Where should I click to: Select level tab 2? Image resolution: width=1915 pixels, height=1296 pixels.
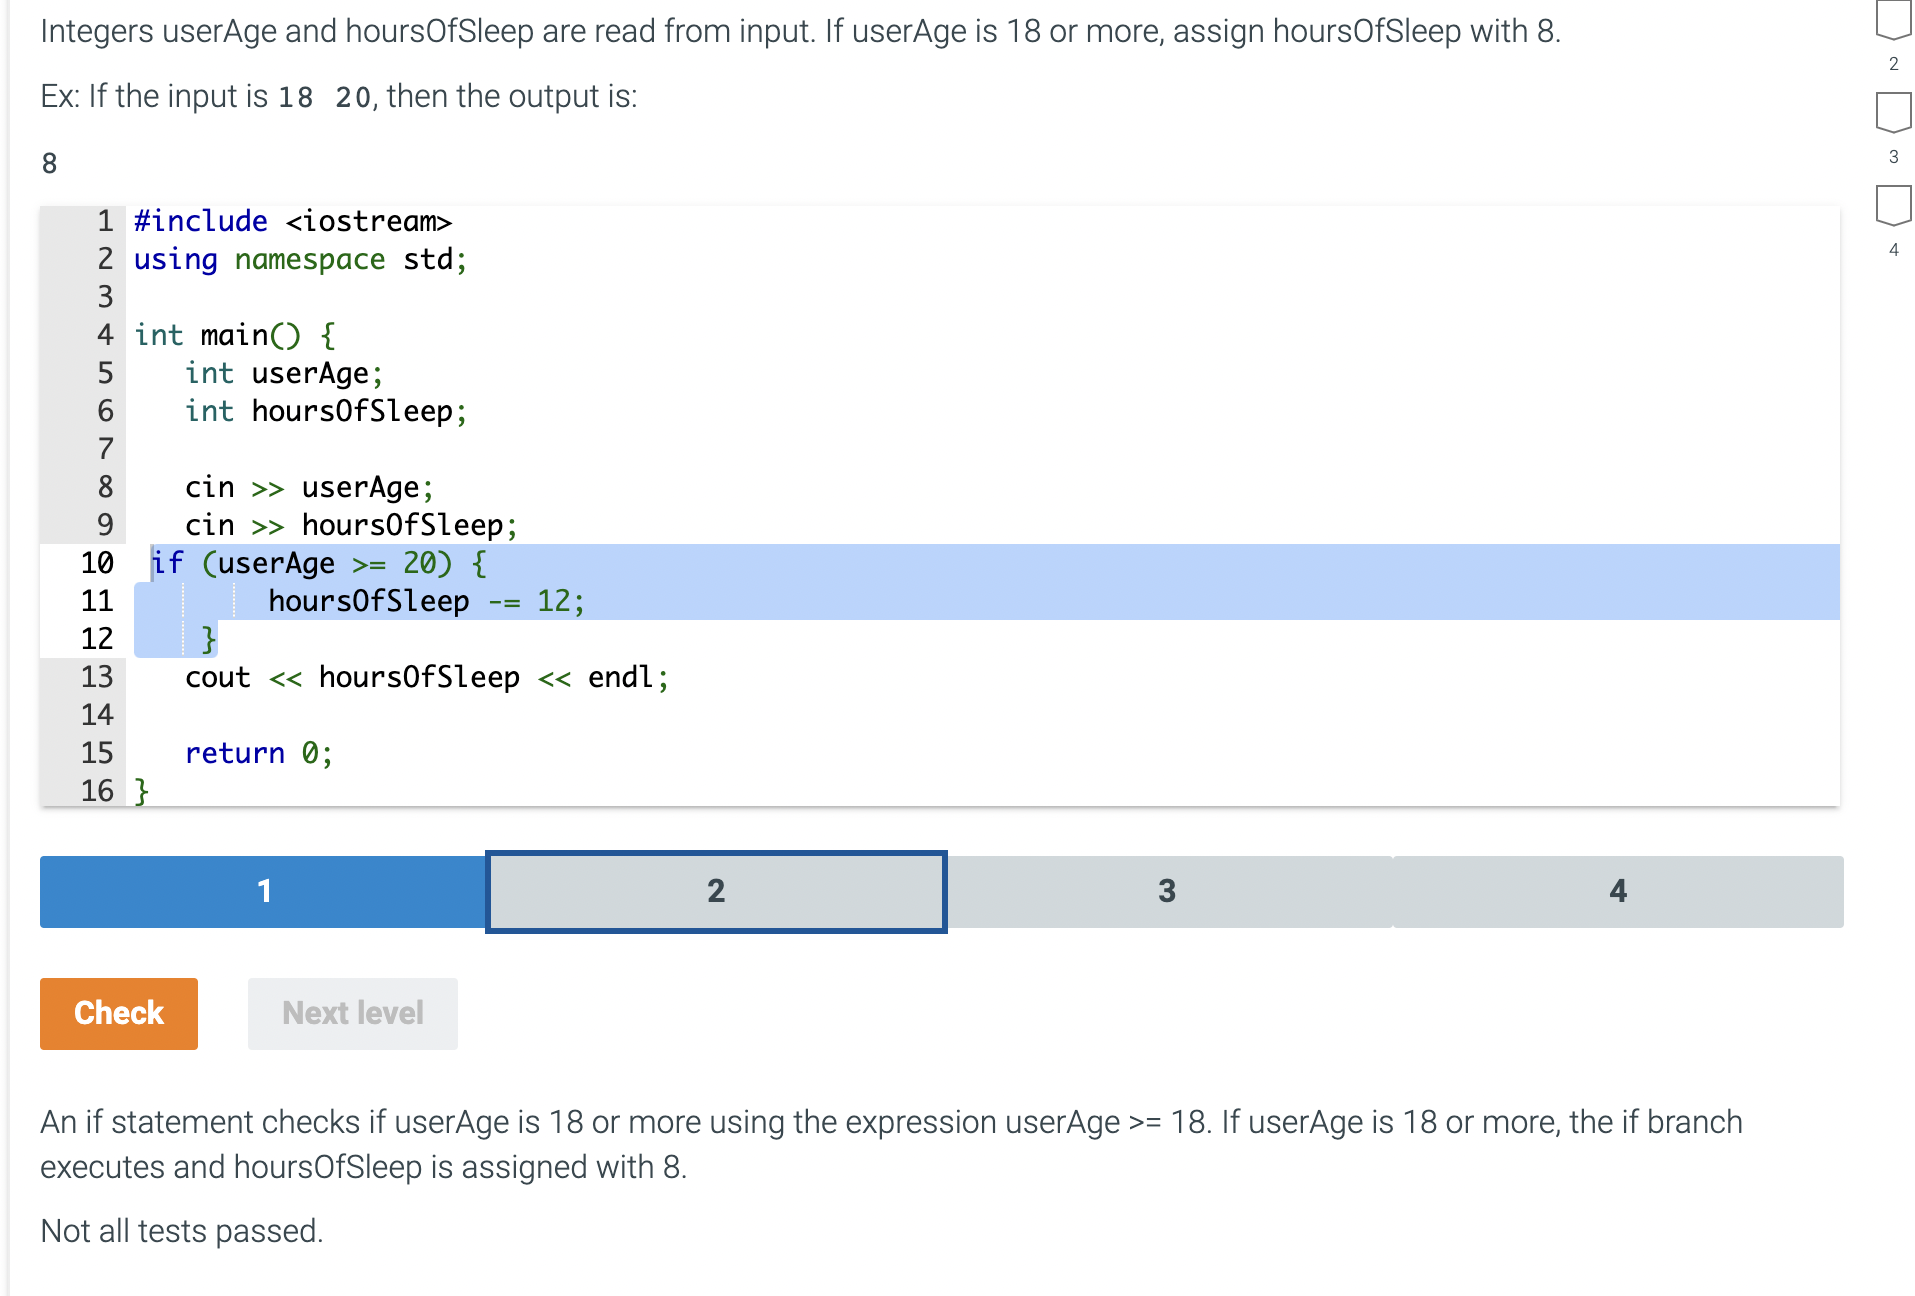tap(714, 891)
